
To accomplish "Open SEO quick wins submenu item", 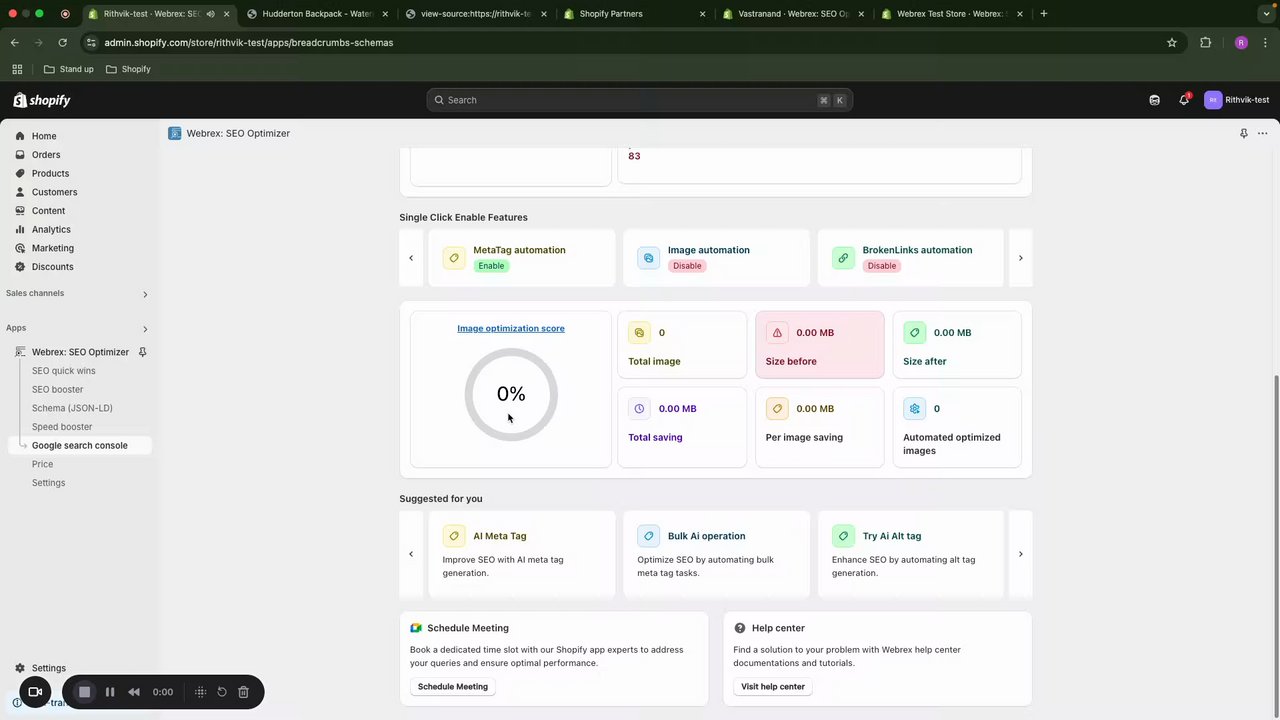I will 63,371.
